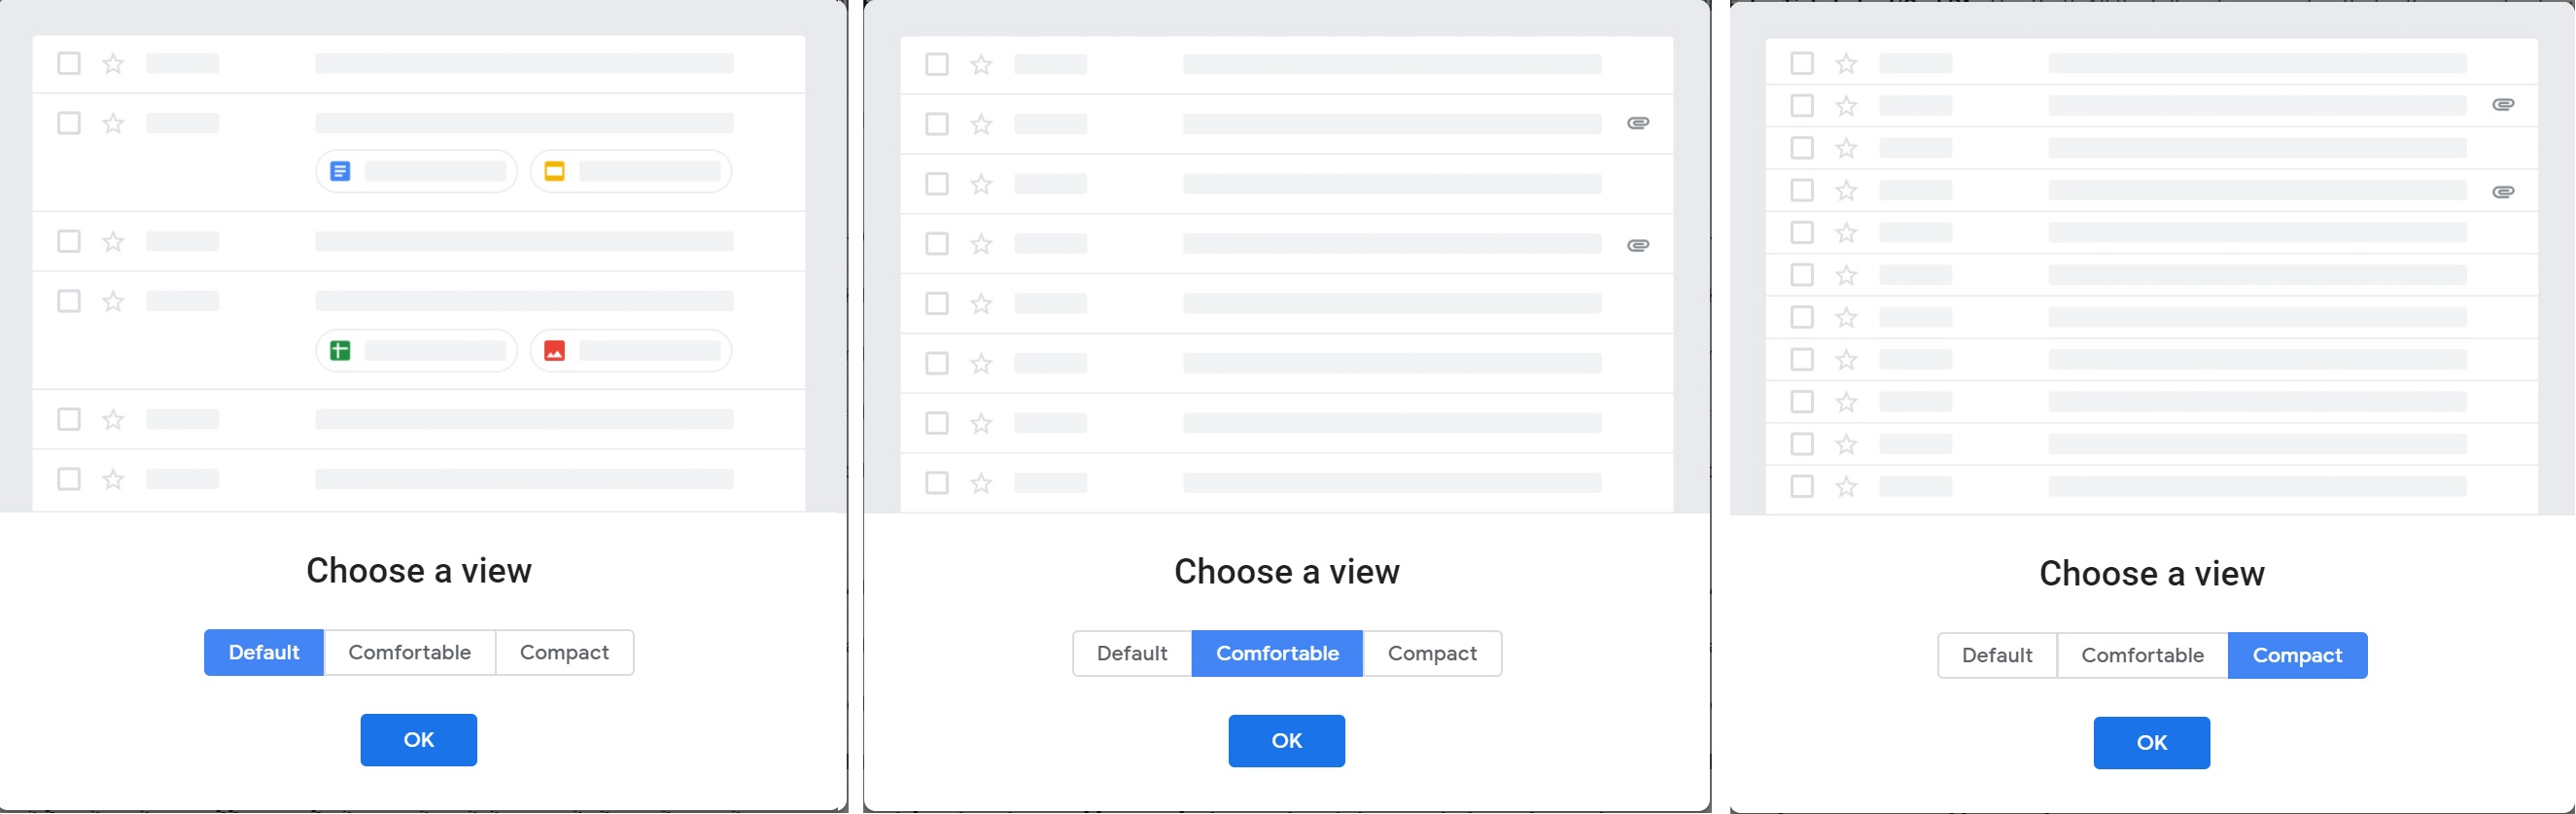Star the top row in the right Compact preview

[1846, 64]
